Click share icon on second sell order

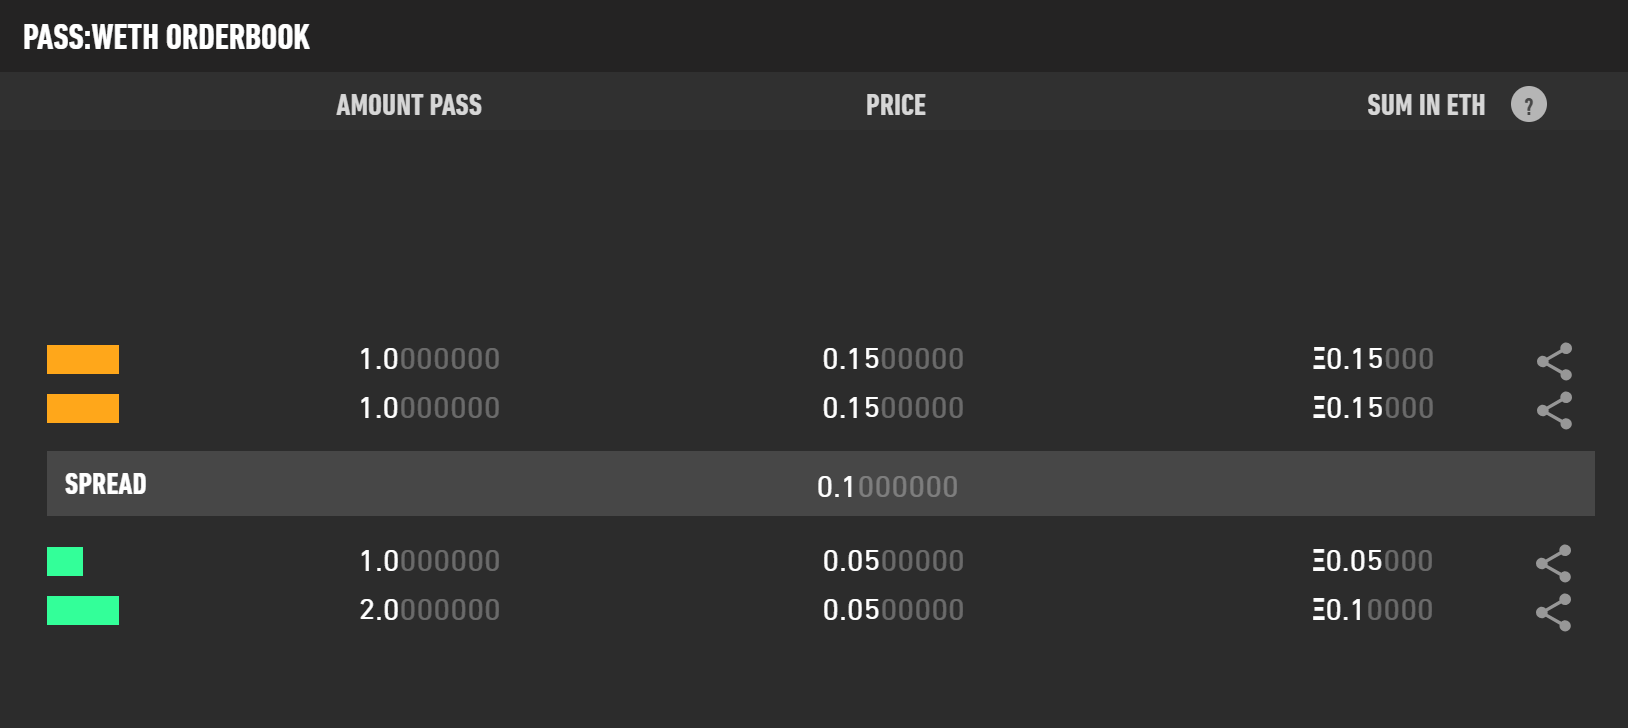1554,410
